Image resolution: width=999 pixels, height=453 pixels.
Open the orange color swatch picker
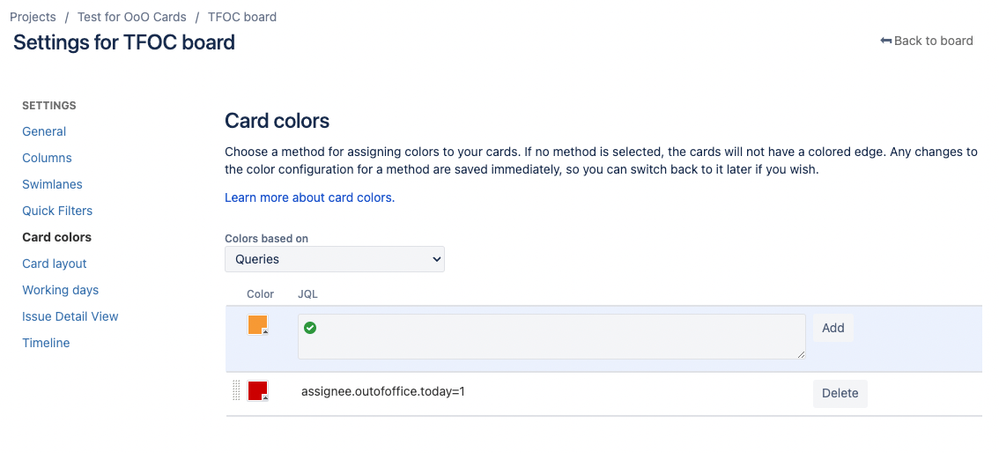[x=258, y=325]
